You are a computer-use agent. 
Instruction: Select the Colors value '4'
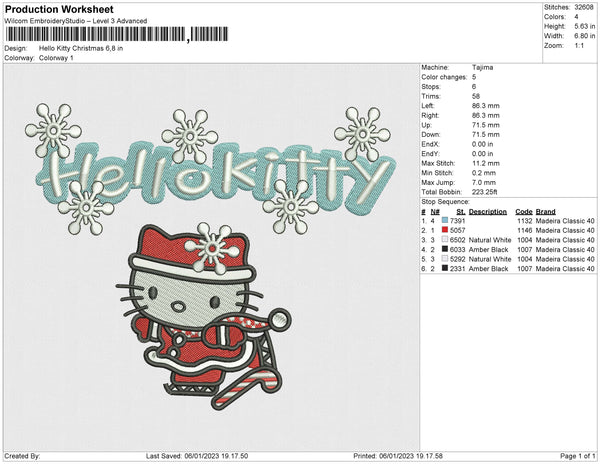pos(576,17)
